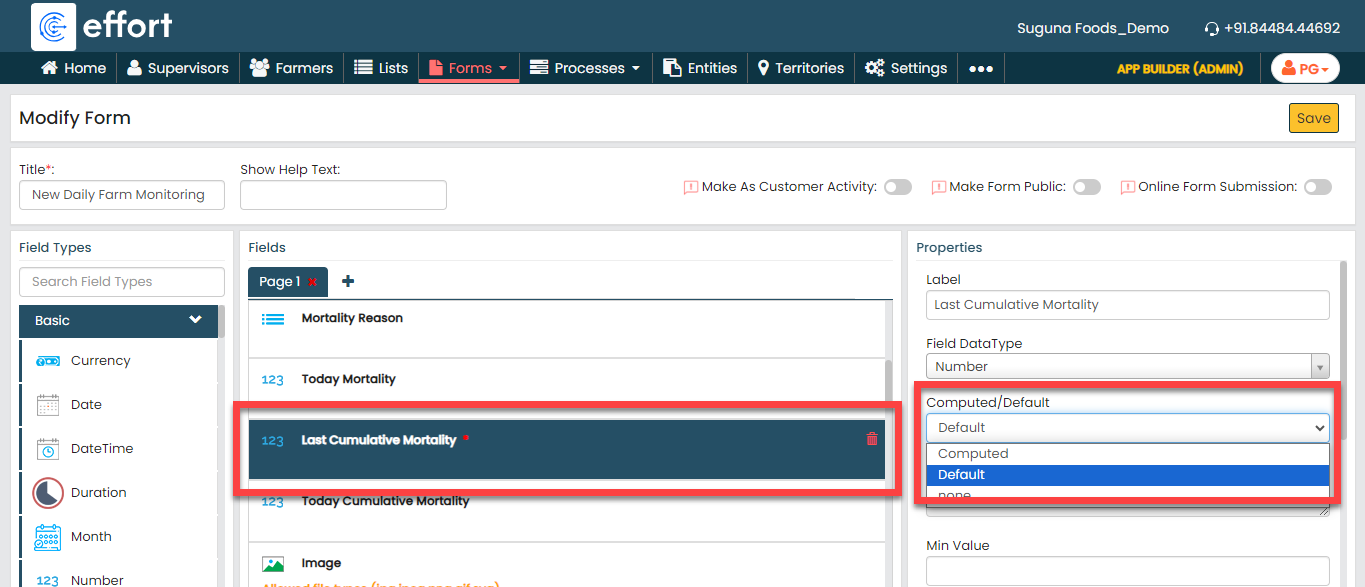The width and height of the screenshot is (1365, 587).
Task: Go to the Territories tab
Action: tap(800, 68)
